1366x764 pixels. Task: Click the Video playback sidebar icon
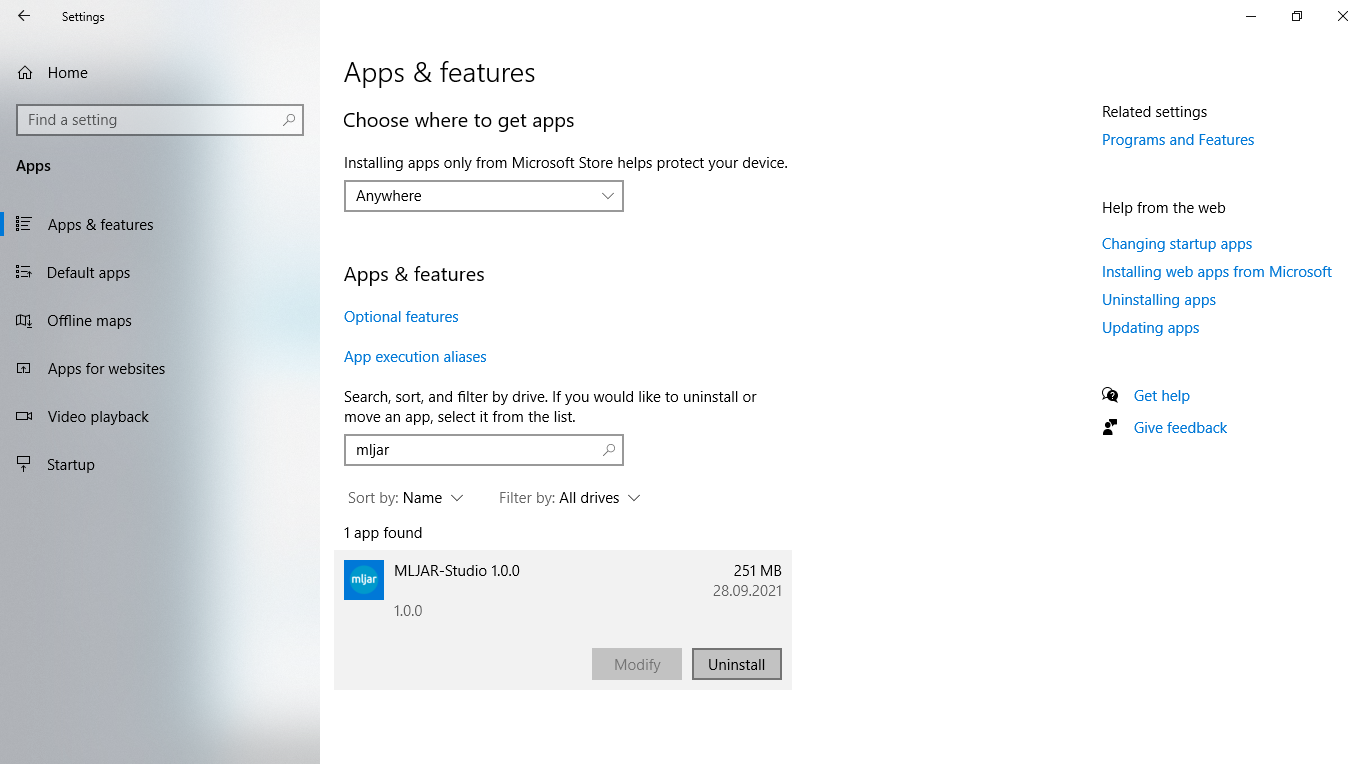click(x=24, y=416)
